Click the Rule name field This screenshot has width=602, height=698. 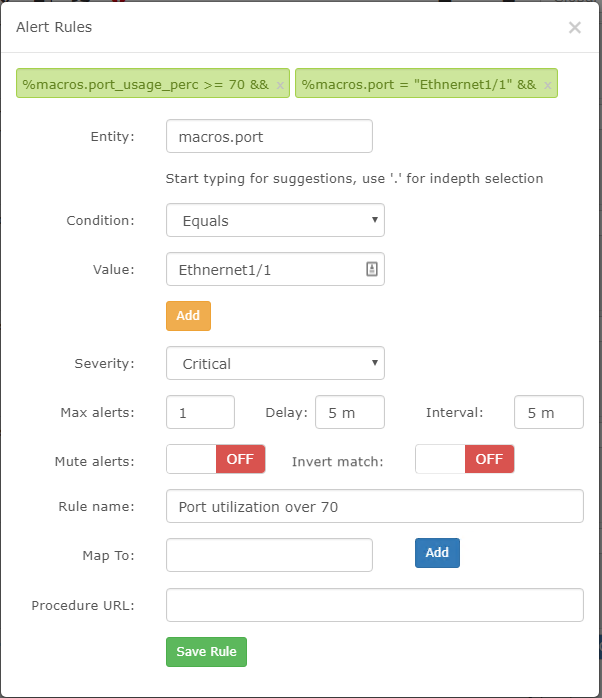(375, 506)
